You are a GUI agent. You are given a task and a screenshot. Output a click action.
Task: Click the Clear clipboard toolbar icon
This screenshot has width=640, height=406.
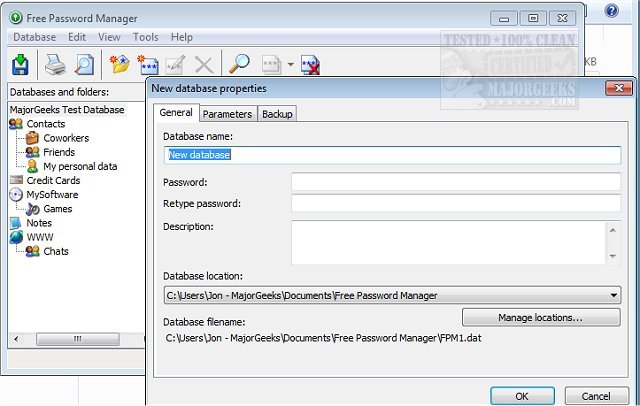(310, 64)
